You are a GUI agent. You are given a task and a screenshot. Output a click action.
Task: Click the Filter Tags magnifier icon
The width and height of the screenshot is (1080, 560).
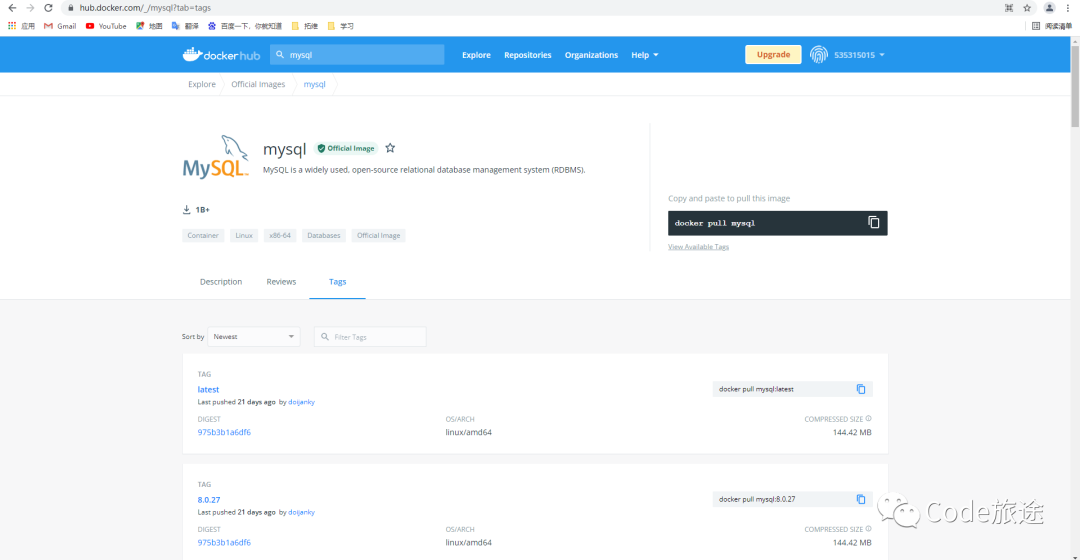(324, 337)
